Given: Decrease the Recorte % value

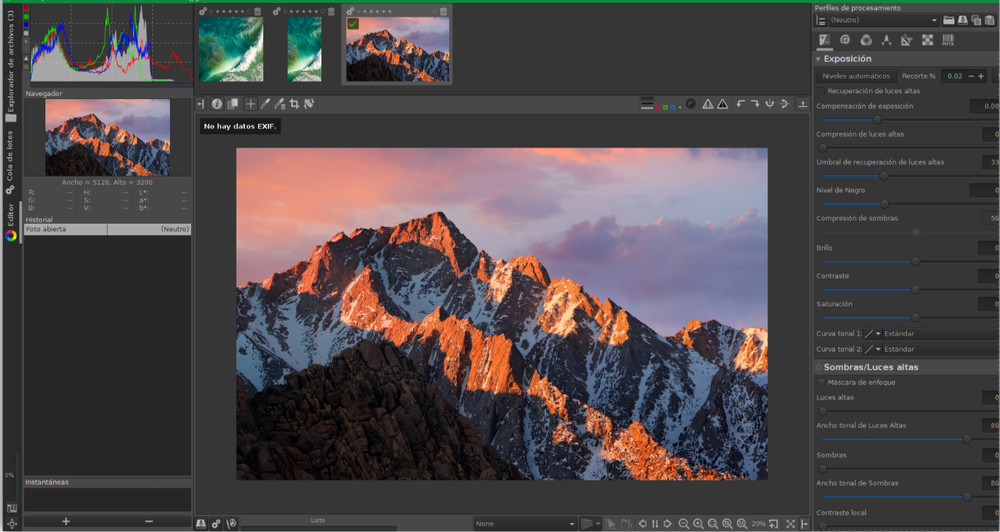Looking at the screenshot, I should [x=971, y=76].
